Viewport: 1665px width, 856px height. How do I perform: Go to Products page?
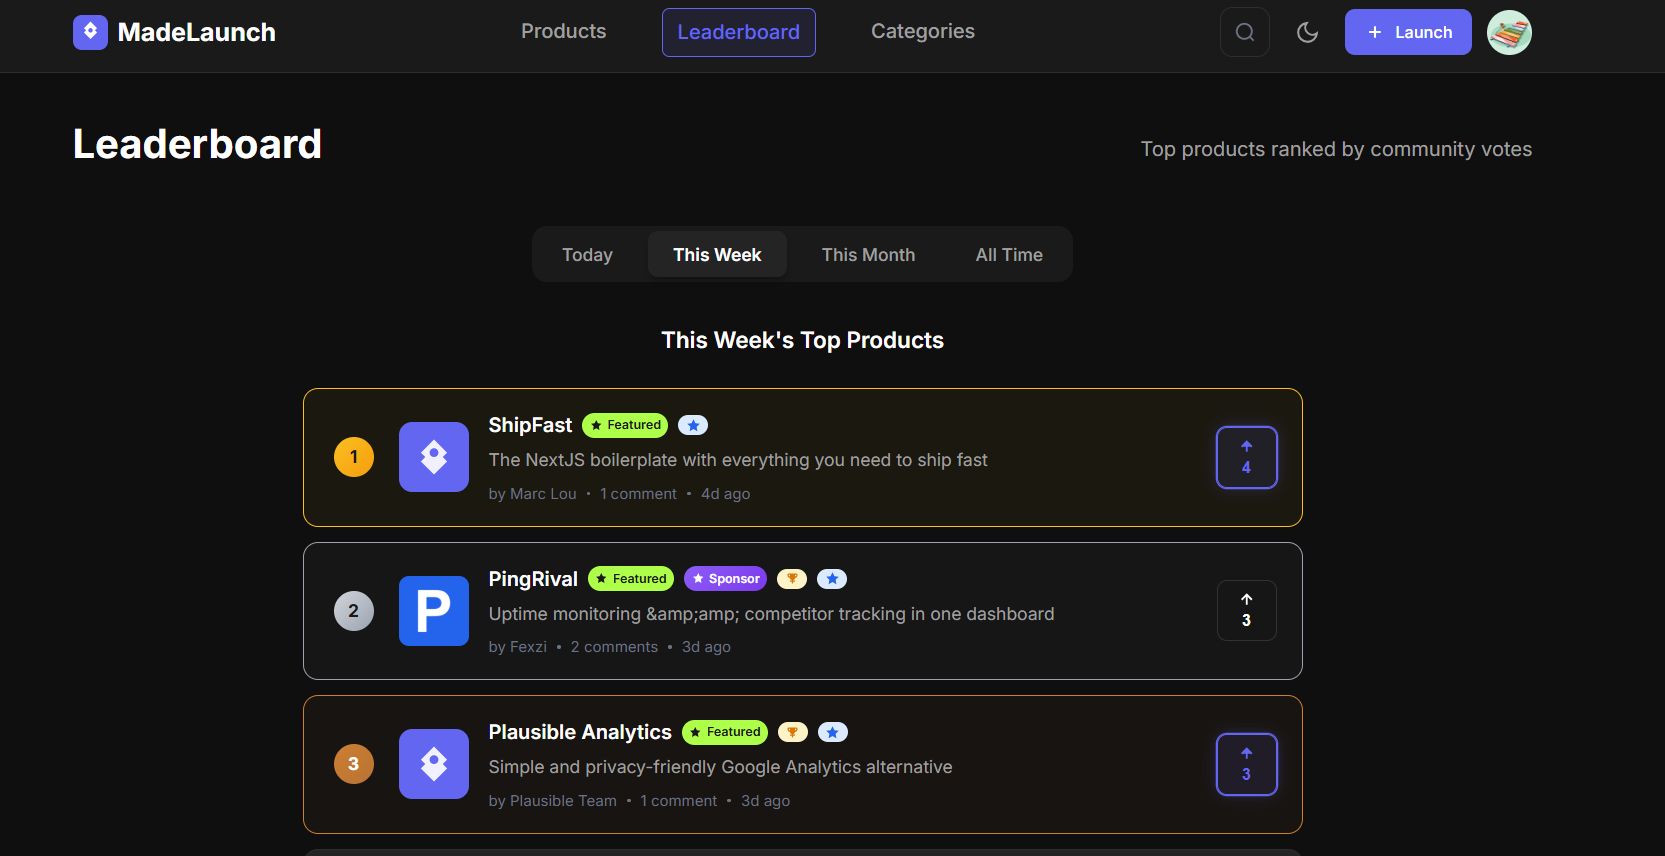563,32
